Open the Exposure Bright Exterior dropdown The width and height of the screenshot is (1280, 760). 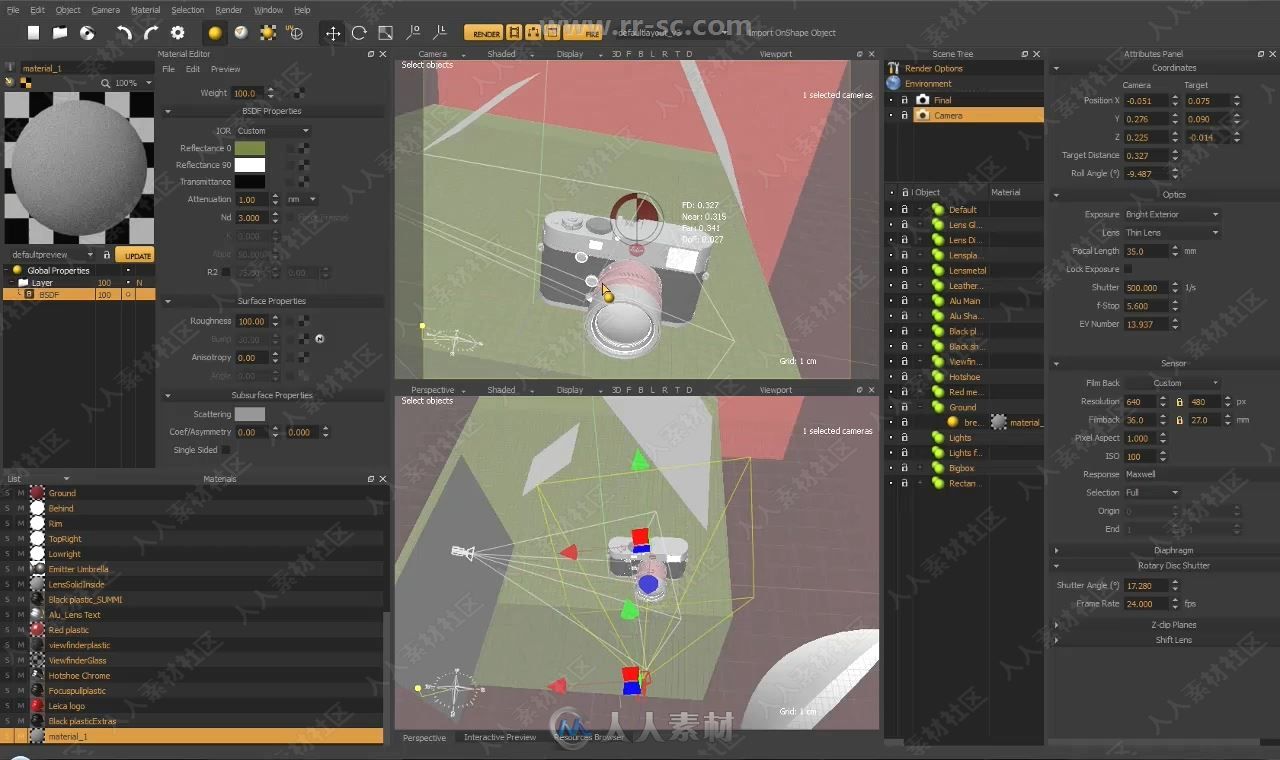coord(1172,214)
